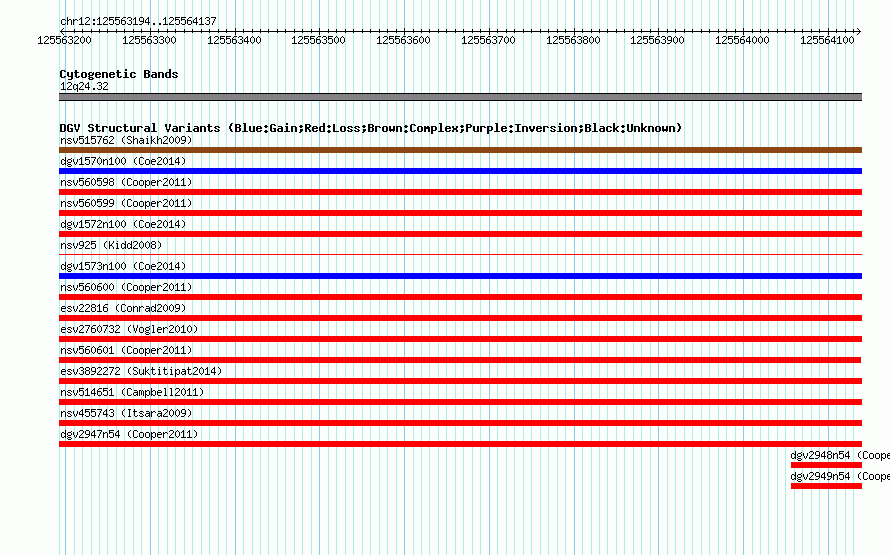890x555 pixels.
Task: Select nsv514651 (Campbell2011) label
Action: click(132, 392)
